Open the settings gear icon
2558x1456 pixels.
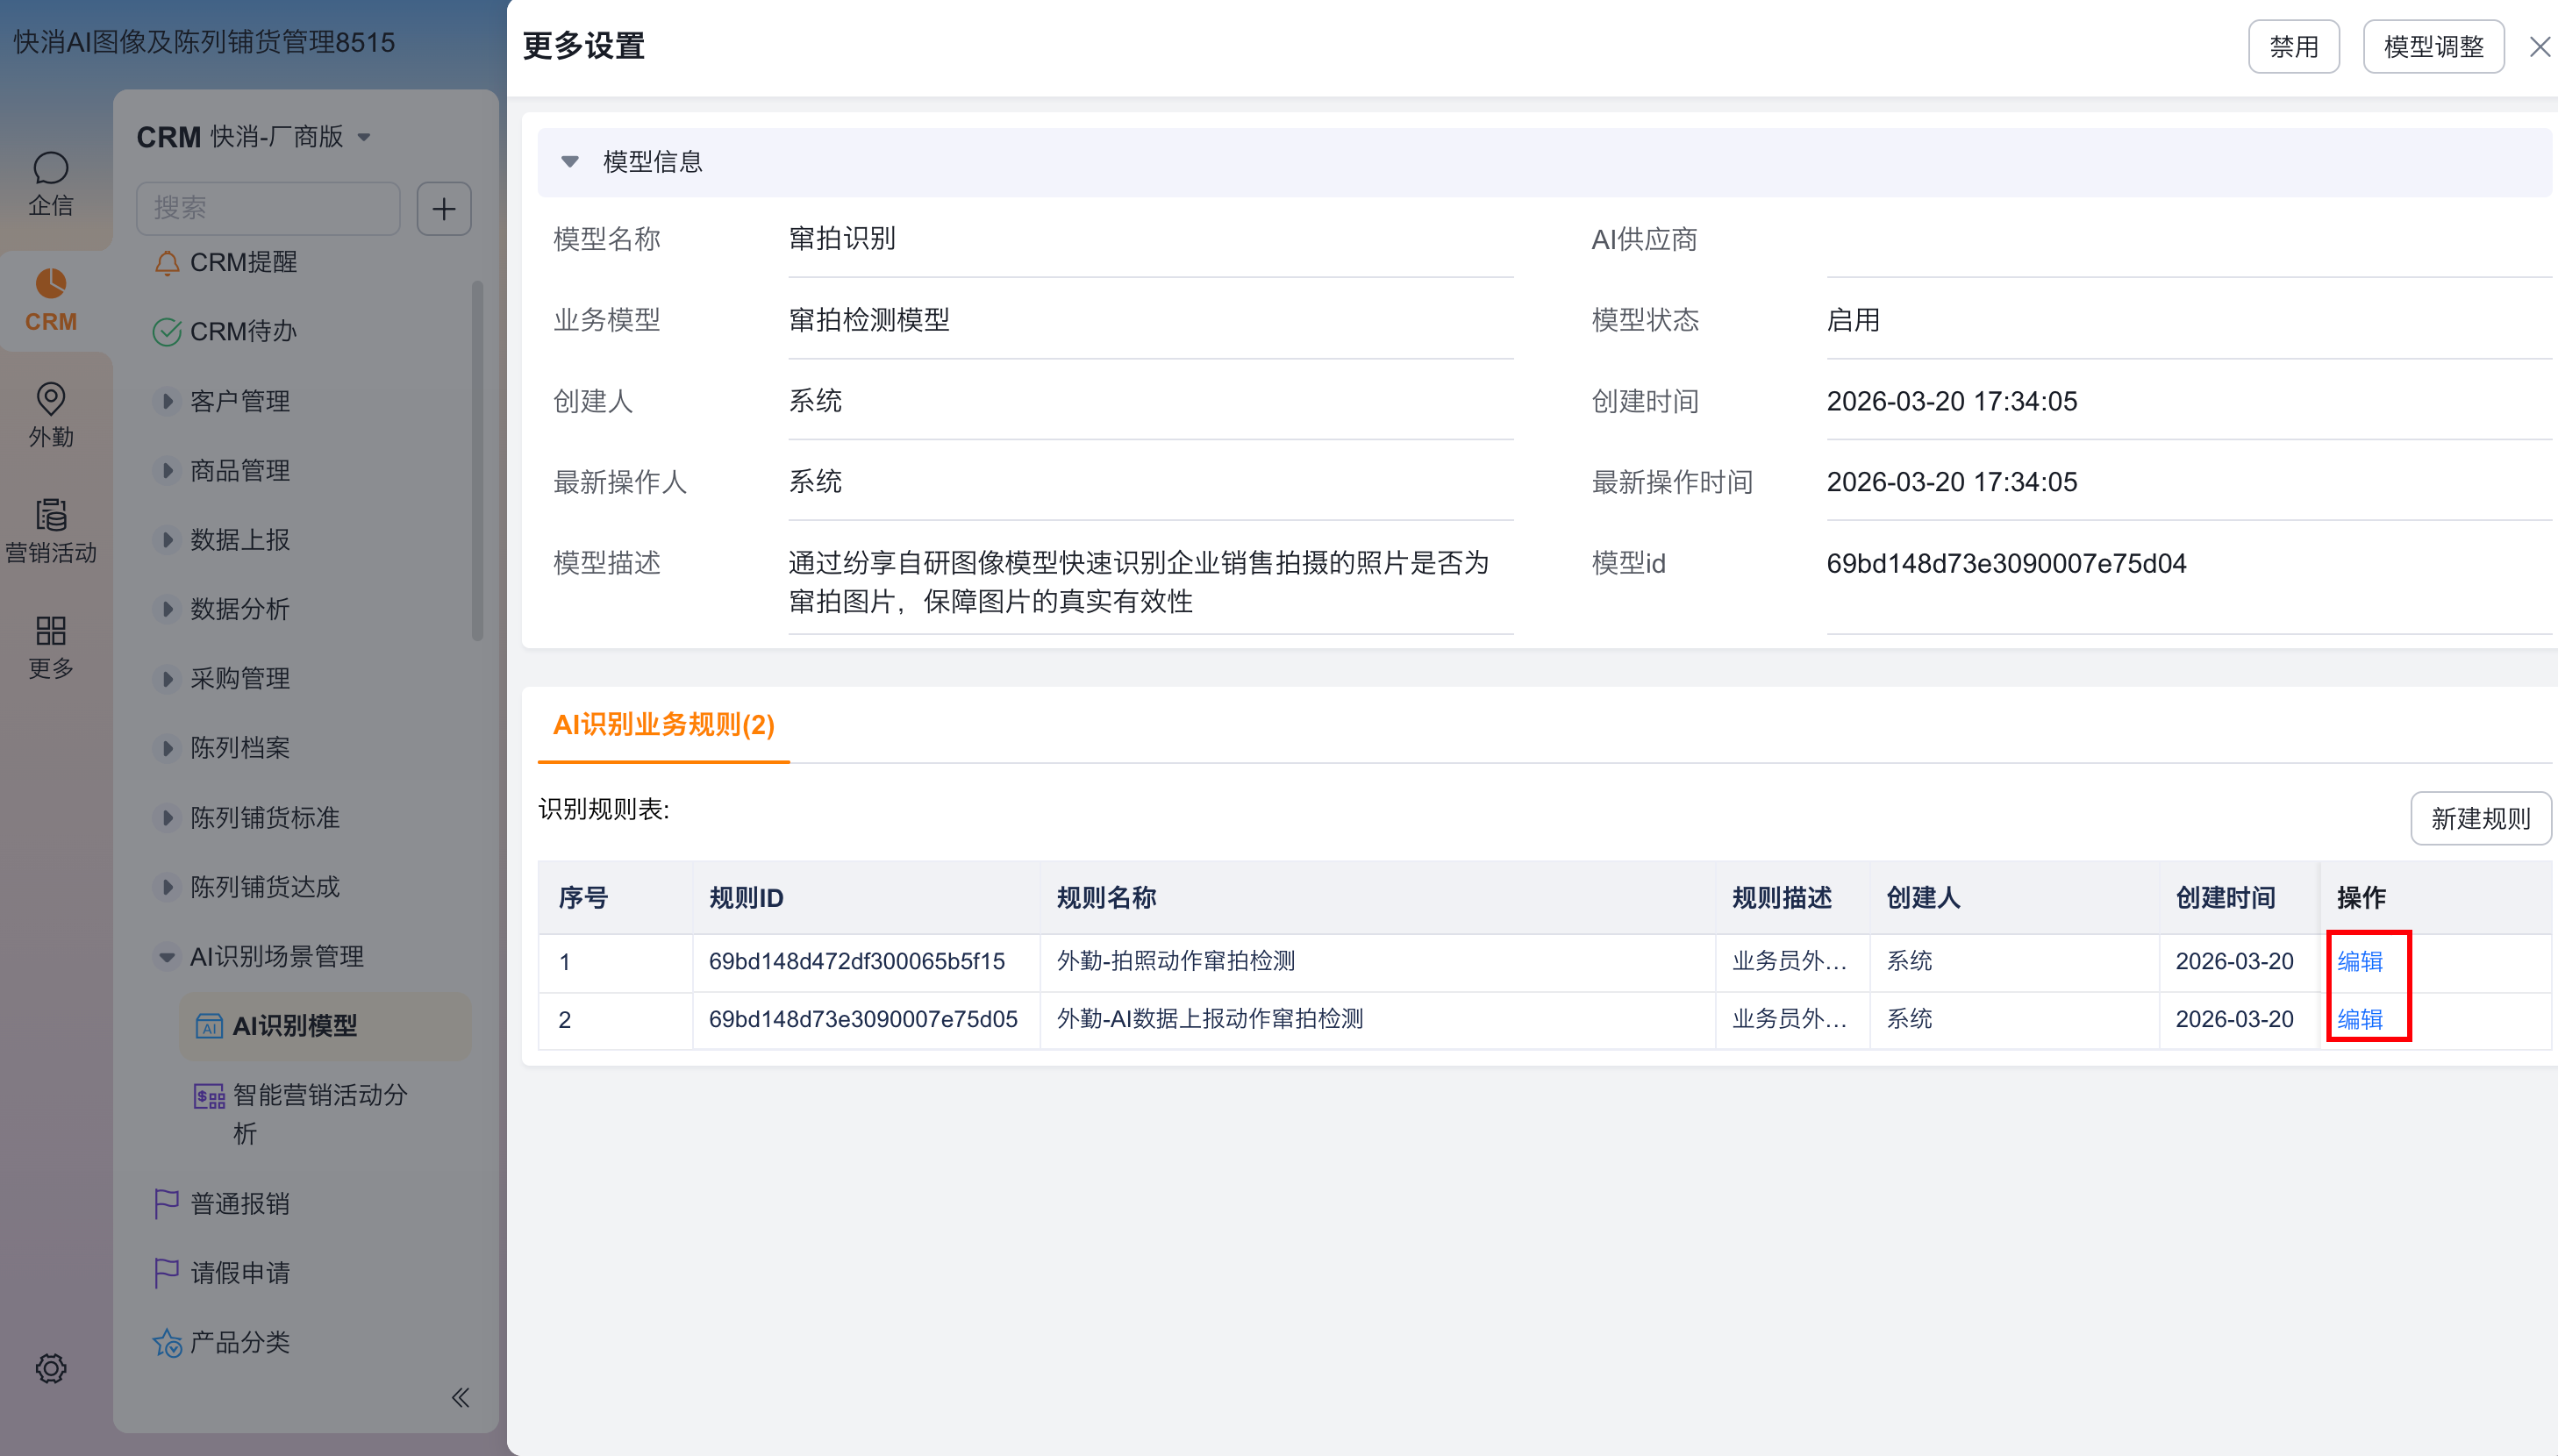tap(50, 1367)
